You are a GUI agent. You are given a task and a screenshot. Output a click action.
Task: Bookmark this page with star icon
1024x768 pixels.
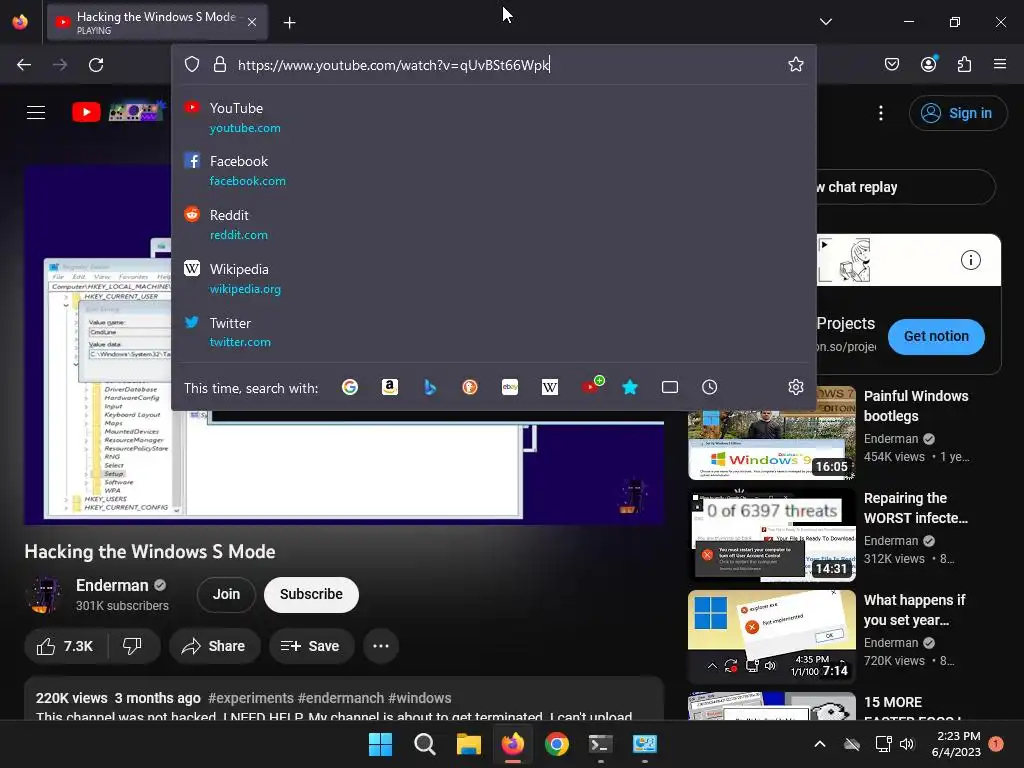pos(795,64)
